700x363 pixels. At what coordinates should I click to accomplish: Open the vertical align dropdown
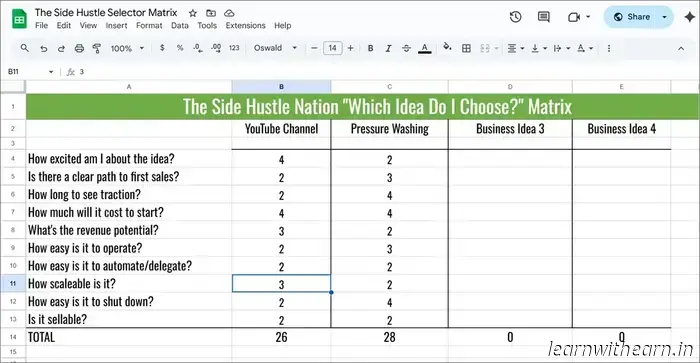539,48
